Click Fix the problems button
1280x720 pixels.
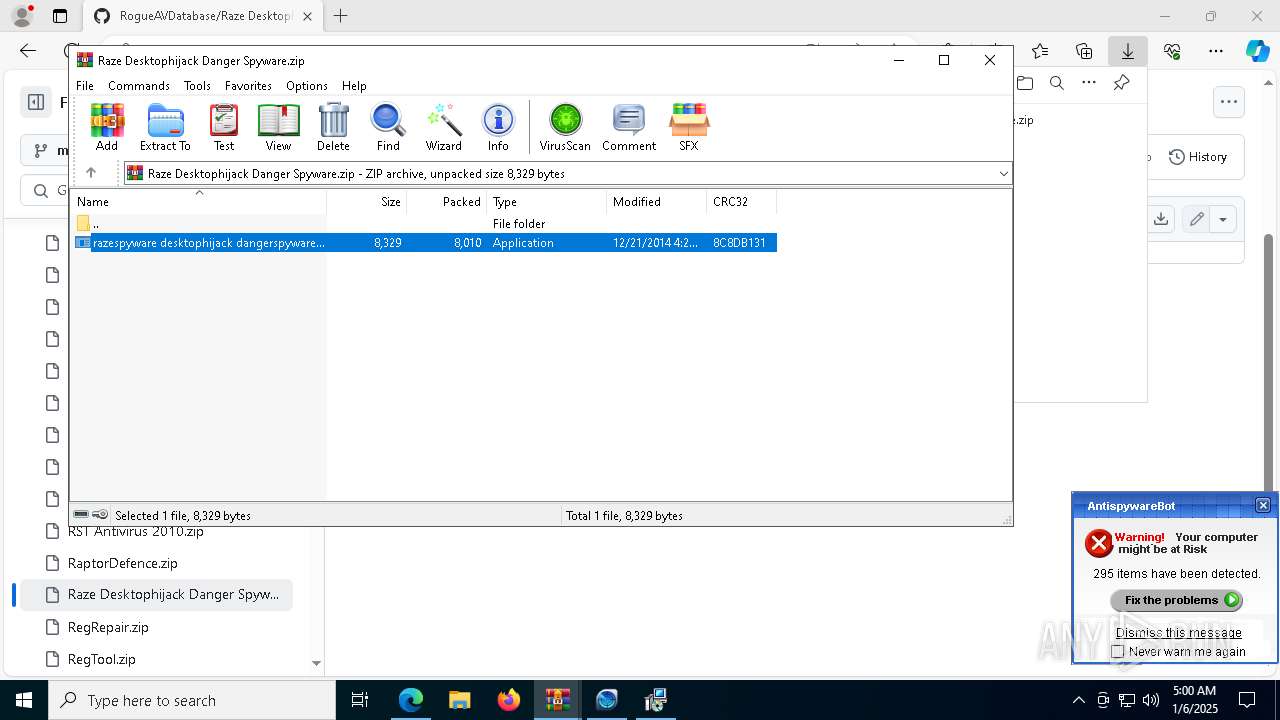point(1176,600)
